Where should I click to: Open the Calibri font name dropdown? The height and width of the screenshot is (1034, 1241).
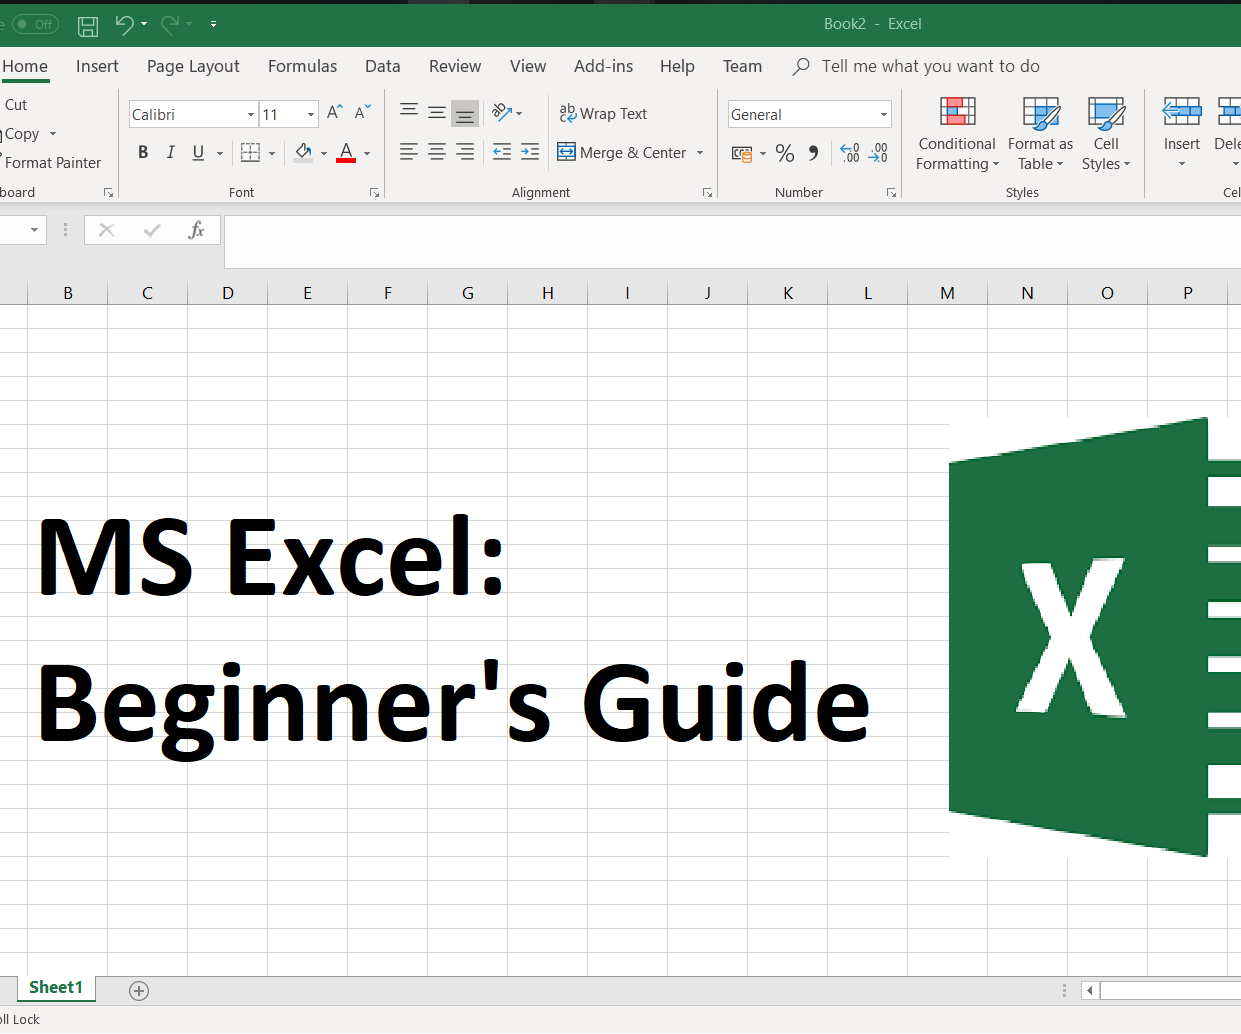tap(250, 115)
